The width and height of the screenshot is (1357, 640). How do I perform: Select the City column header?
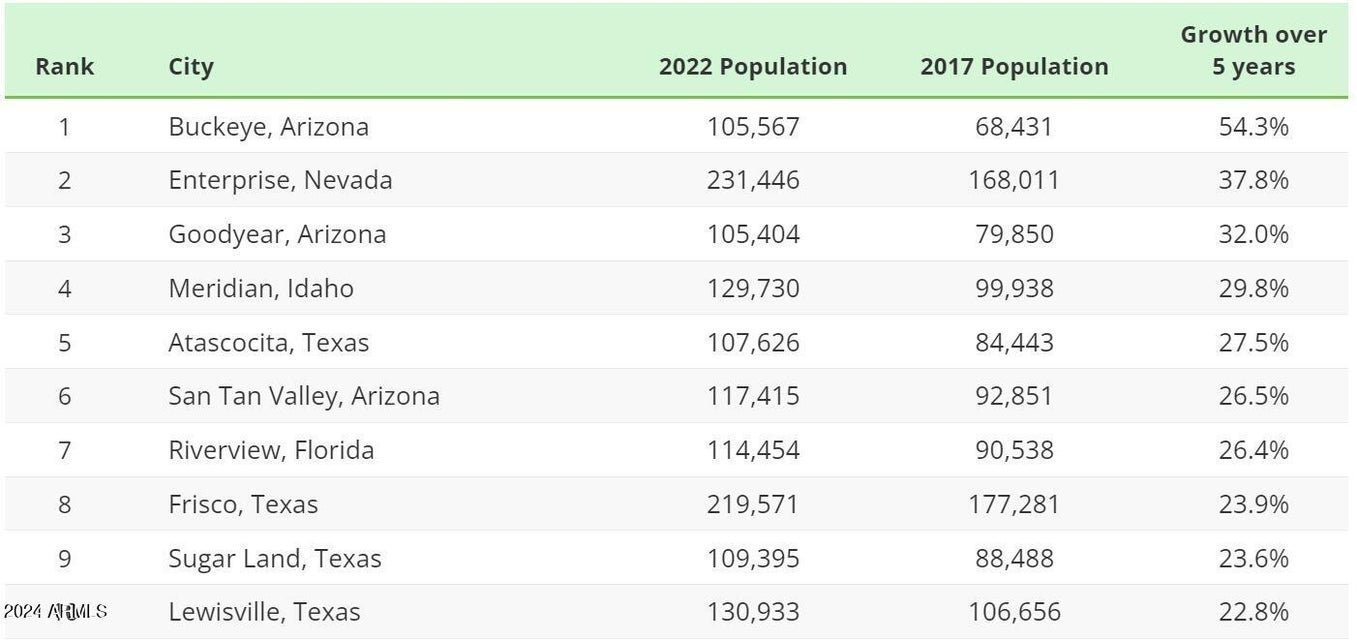[190, 67]
